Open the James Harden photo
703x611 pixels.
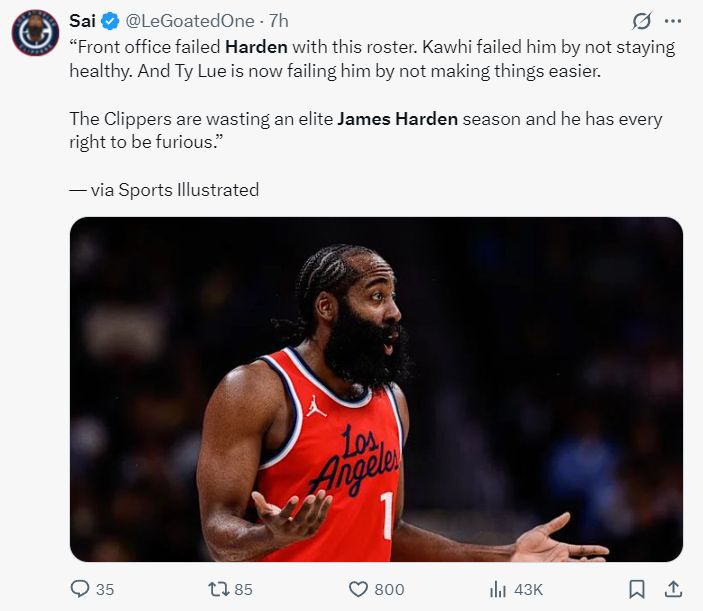pos(376,389)
